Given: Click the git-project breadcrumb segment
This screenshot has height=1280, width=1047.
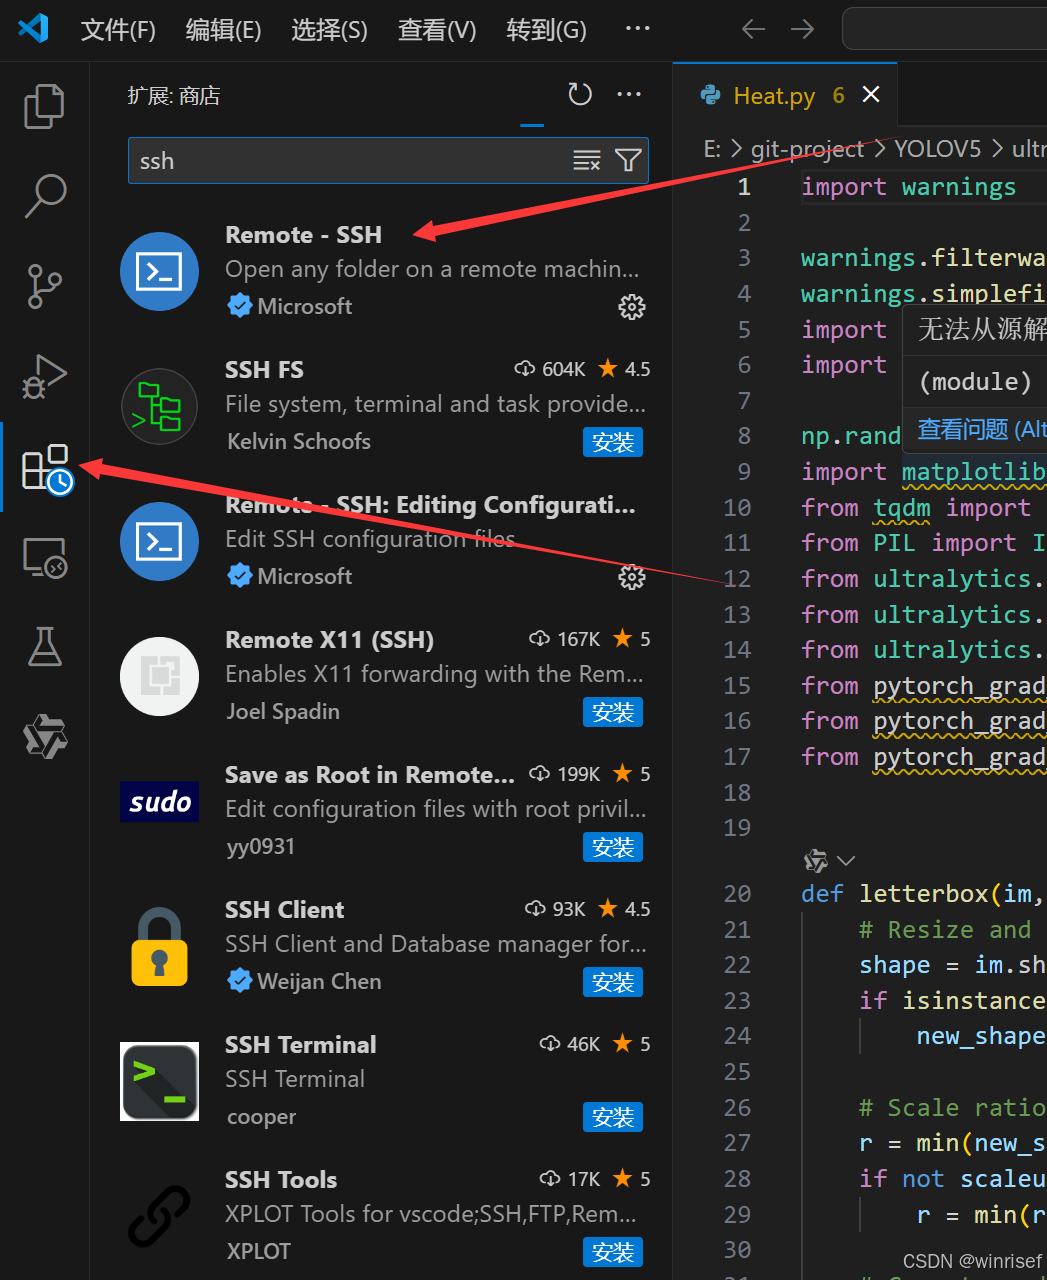Looking at the screenshot, I should (807, 149).
